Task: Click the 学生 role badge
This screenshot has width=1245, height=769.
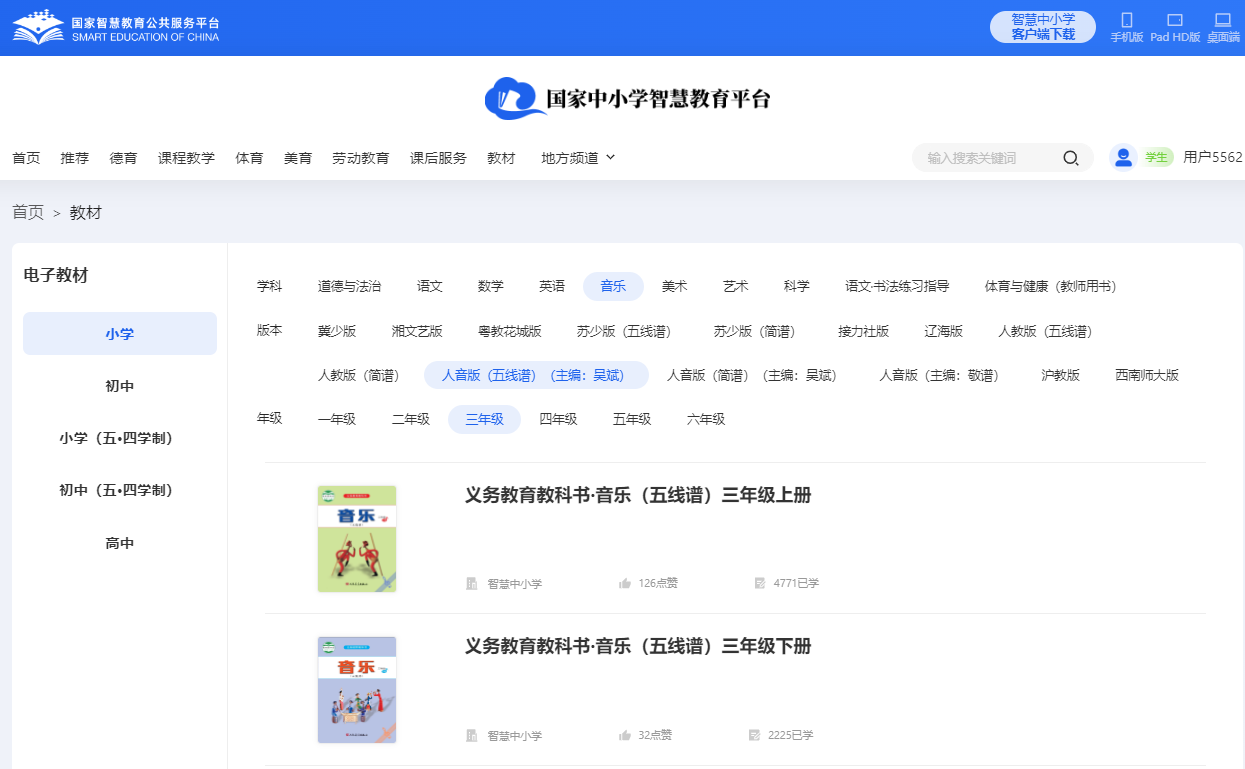Action: pos(1157,157)
